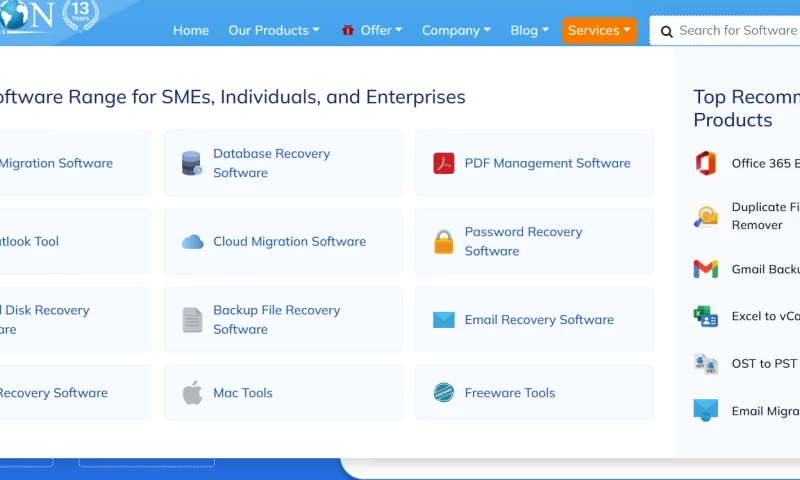Click the search magnifier icon
Viewport: 800px width, 480px height.
666,32
